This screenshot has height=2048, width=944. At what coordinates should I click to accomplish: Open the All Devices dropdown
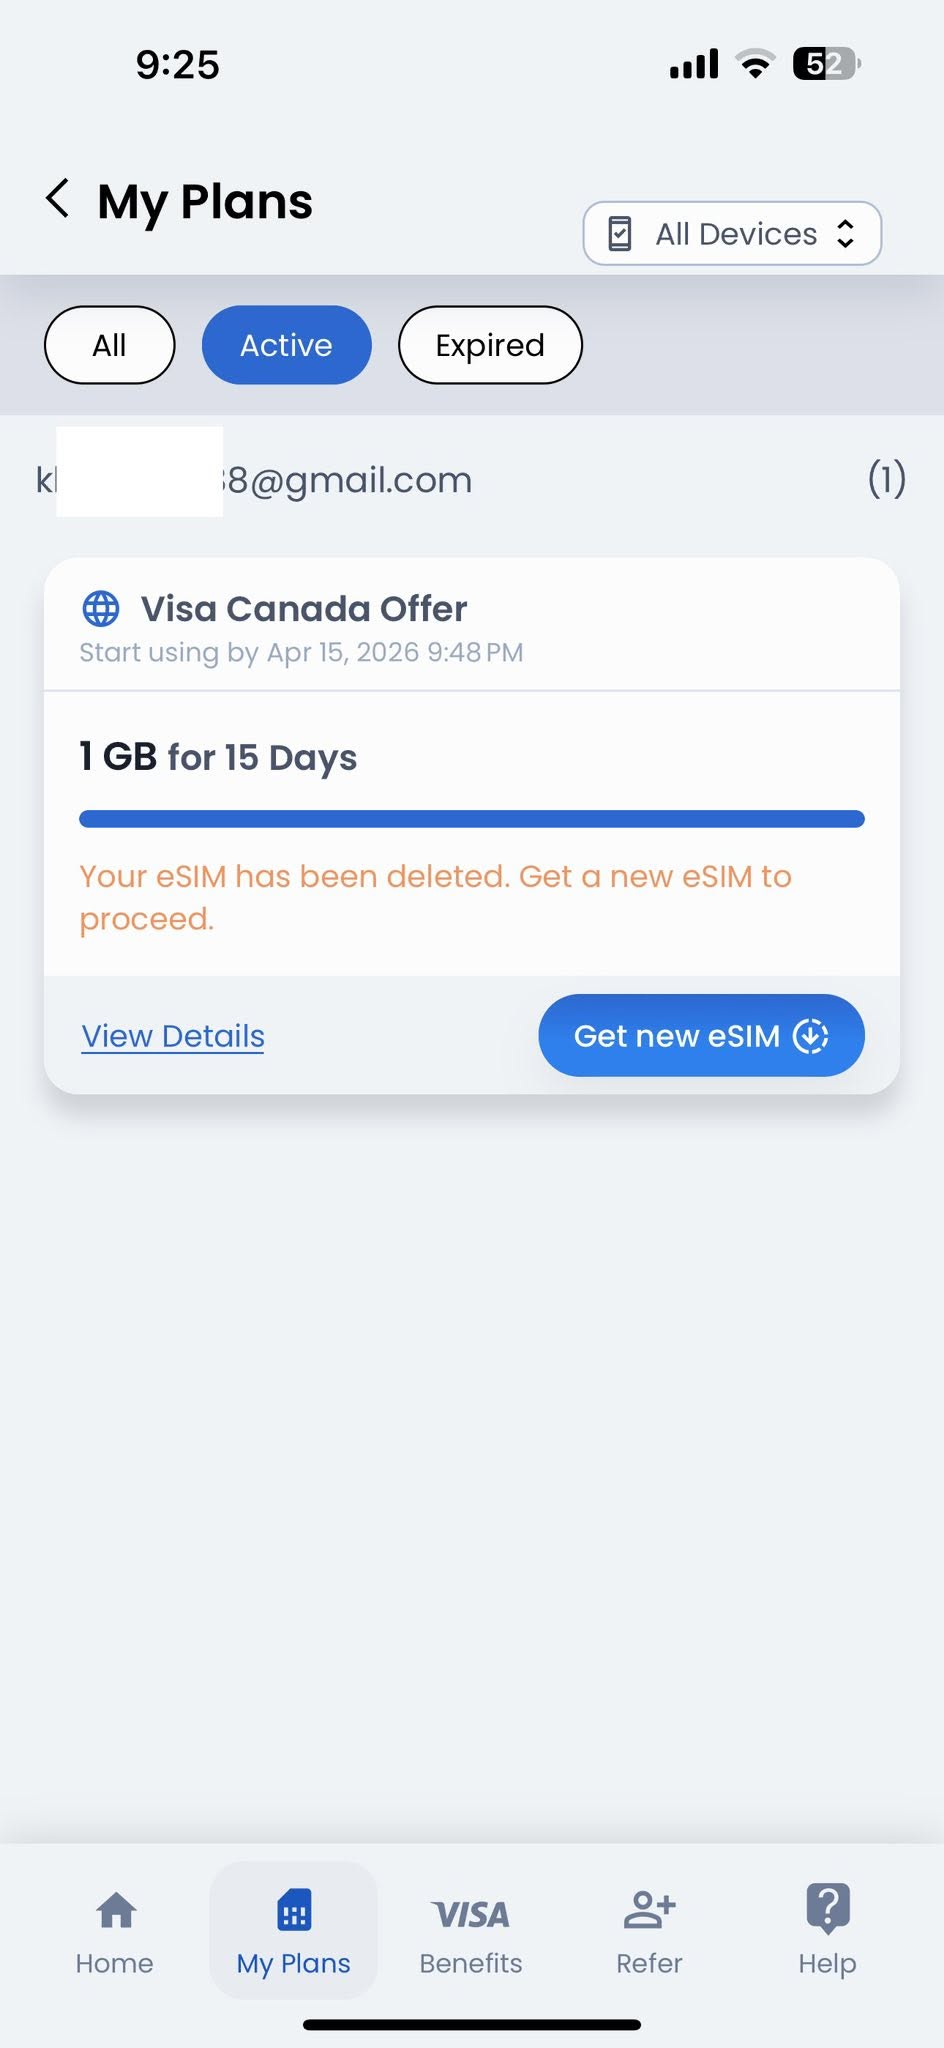coord(732,233)
